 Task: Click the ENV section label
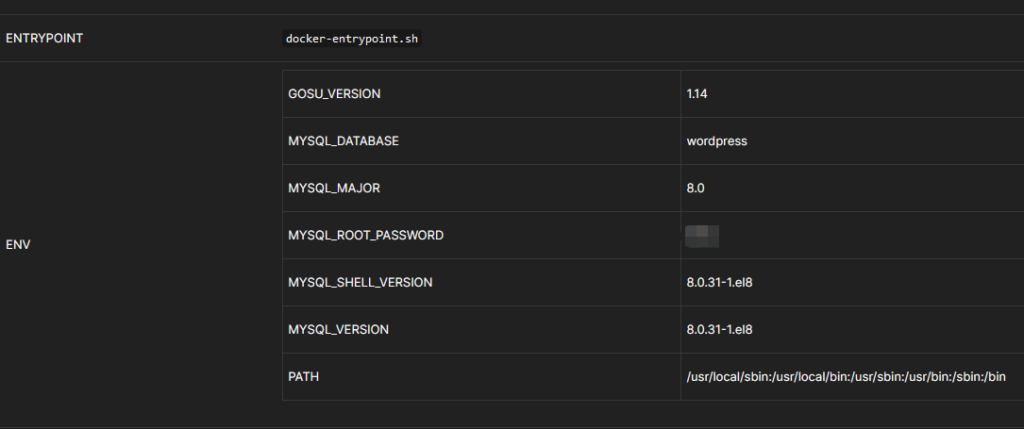click(18, 244)
